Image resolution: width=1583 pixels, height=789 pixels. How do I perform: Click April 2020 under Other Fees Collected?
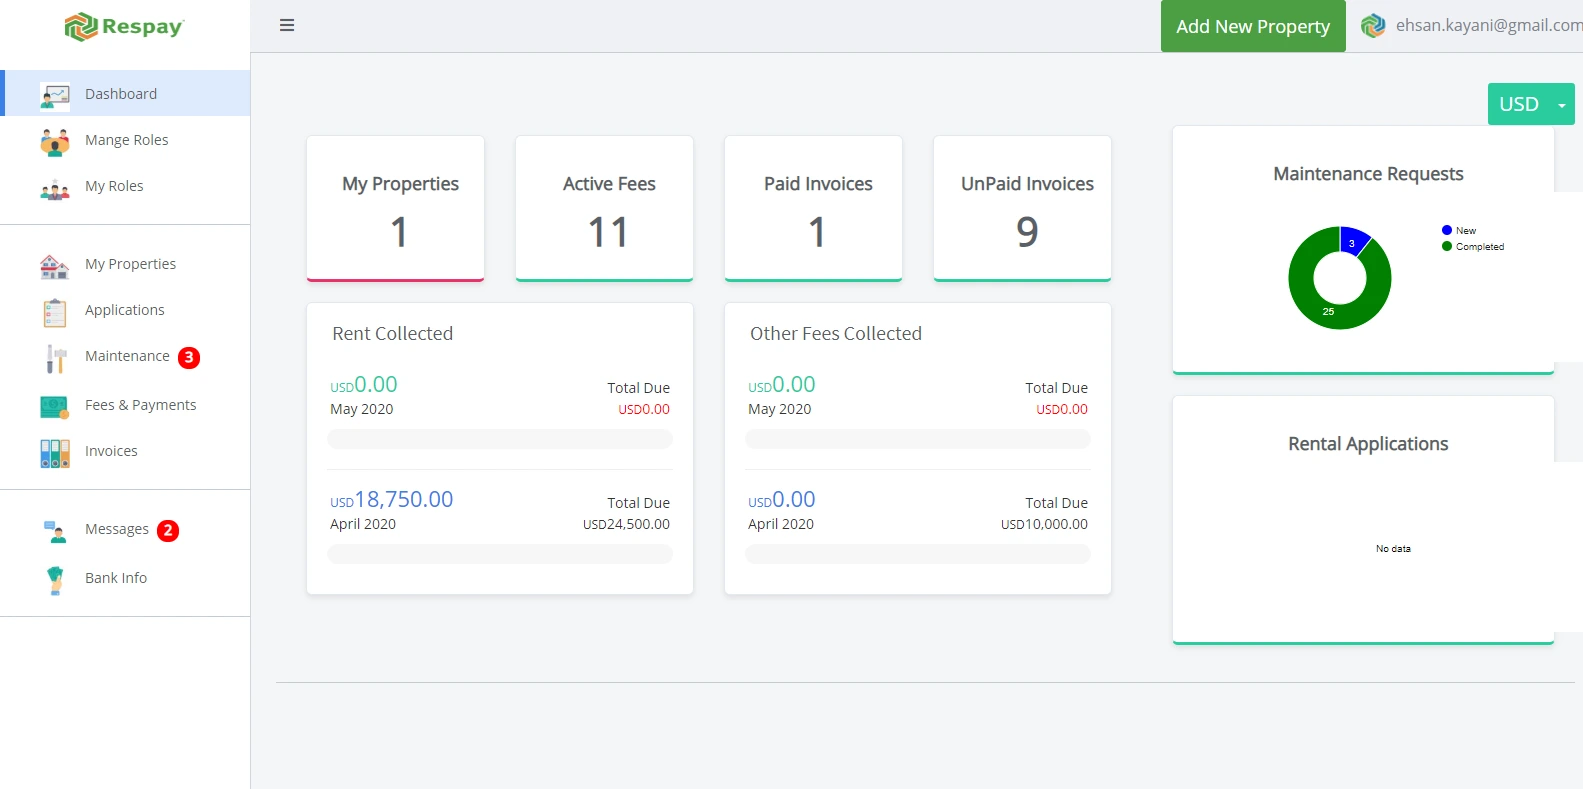(781, 524)
